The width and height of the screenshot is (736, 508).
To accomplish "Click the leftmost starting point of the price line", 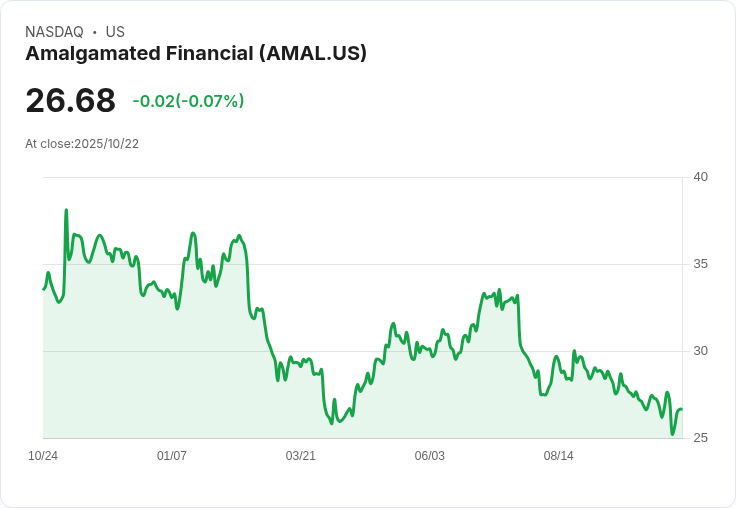I will coord(43,289).
